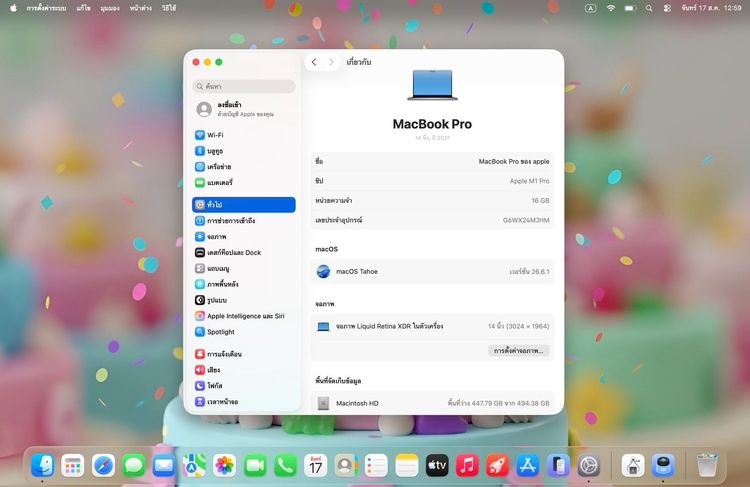Click the Apple account sign-in row
Screen dimensions: 750x487
point(243,109)
